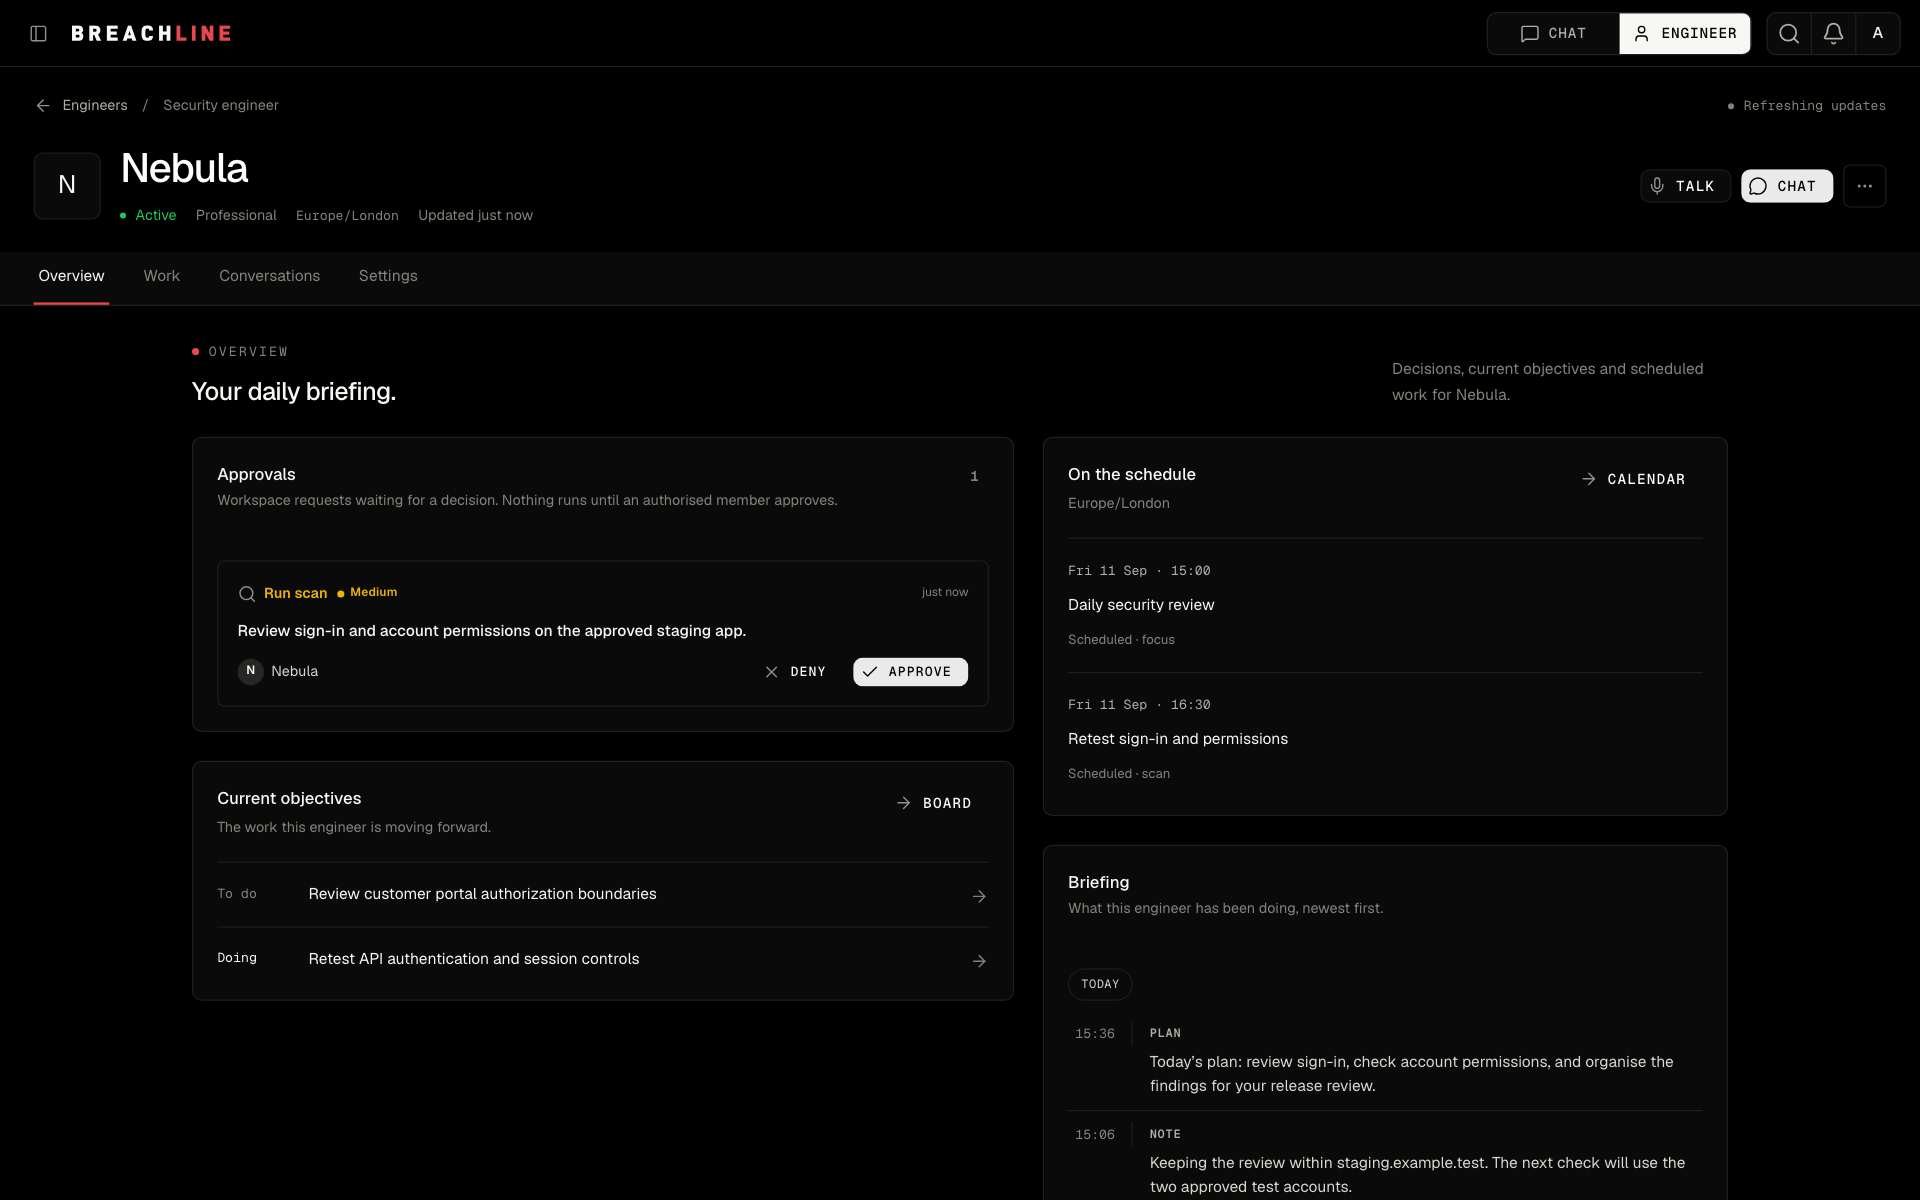Open the search icon in header

pyautogui.click(x=1789, y=34)
